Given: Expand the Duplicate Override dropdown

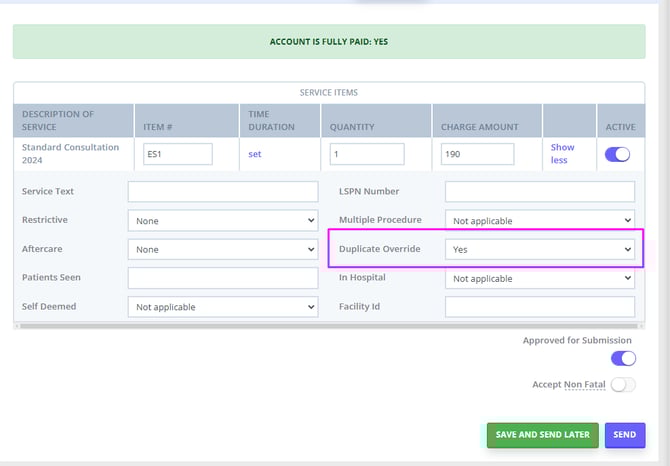Looking at the screenshot, I should pyautogui.click(x=539, y=249).
